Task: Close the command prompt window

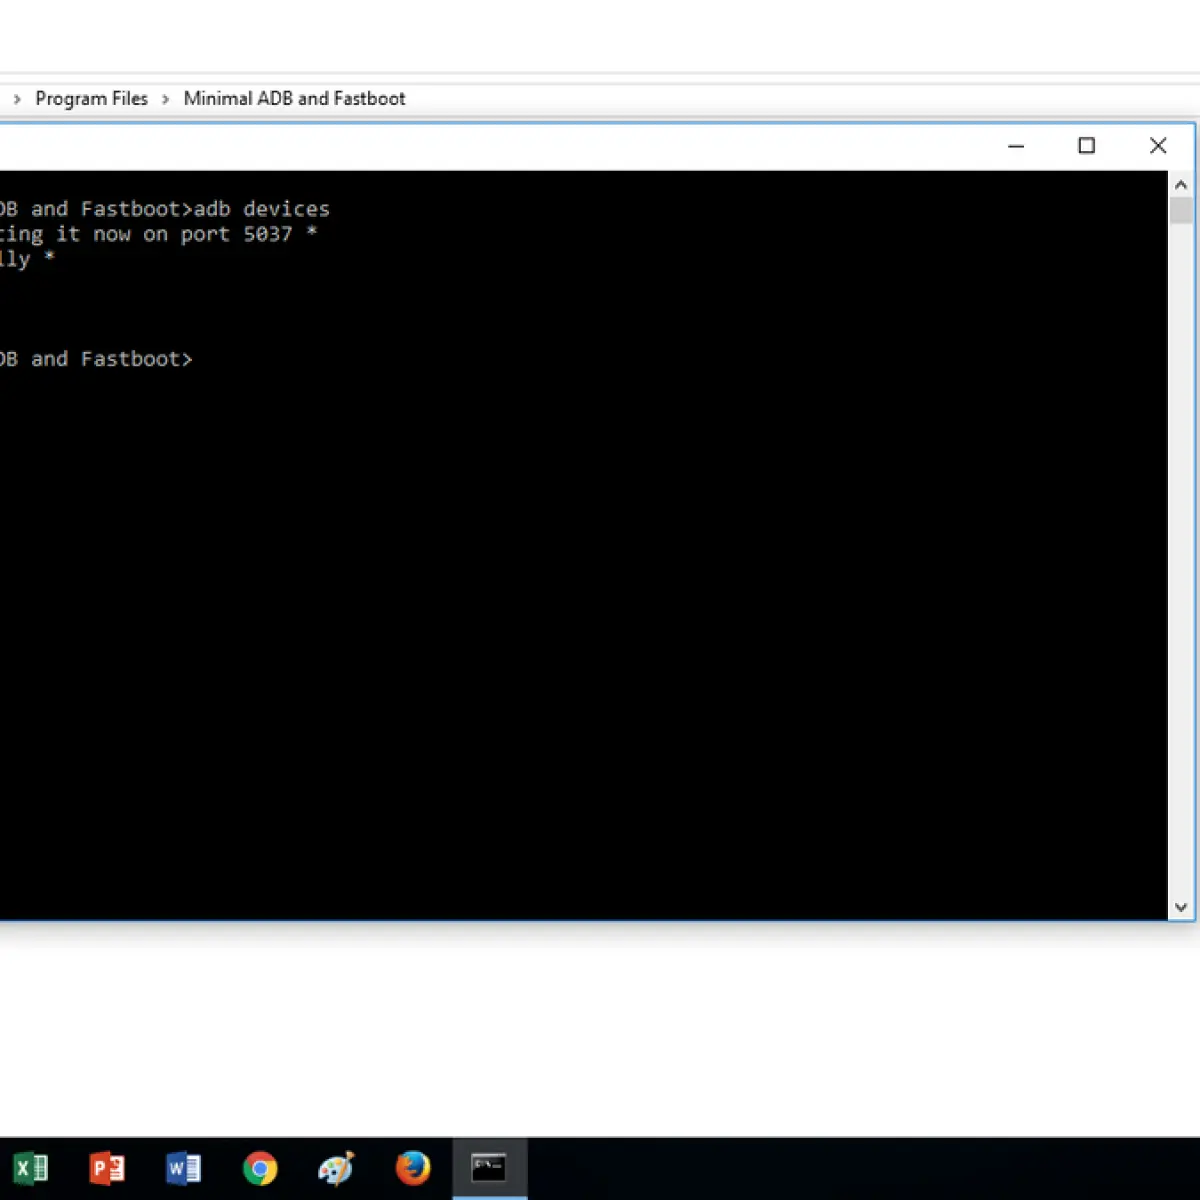Action: pyautogui.click(x=1158, y=146)
